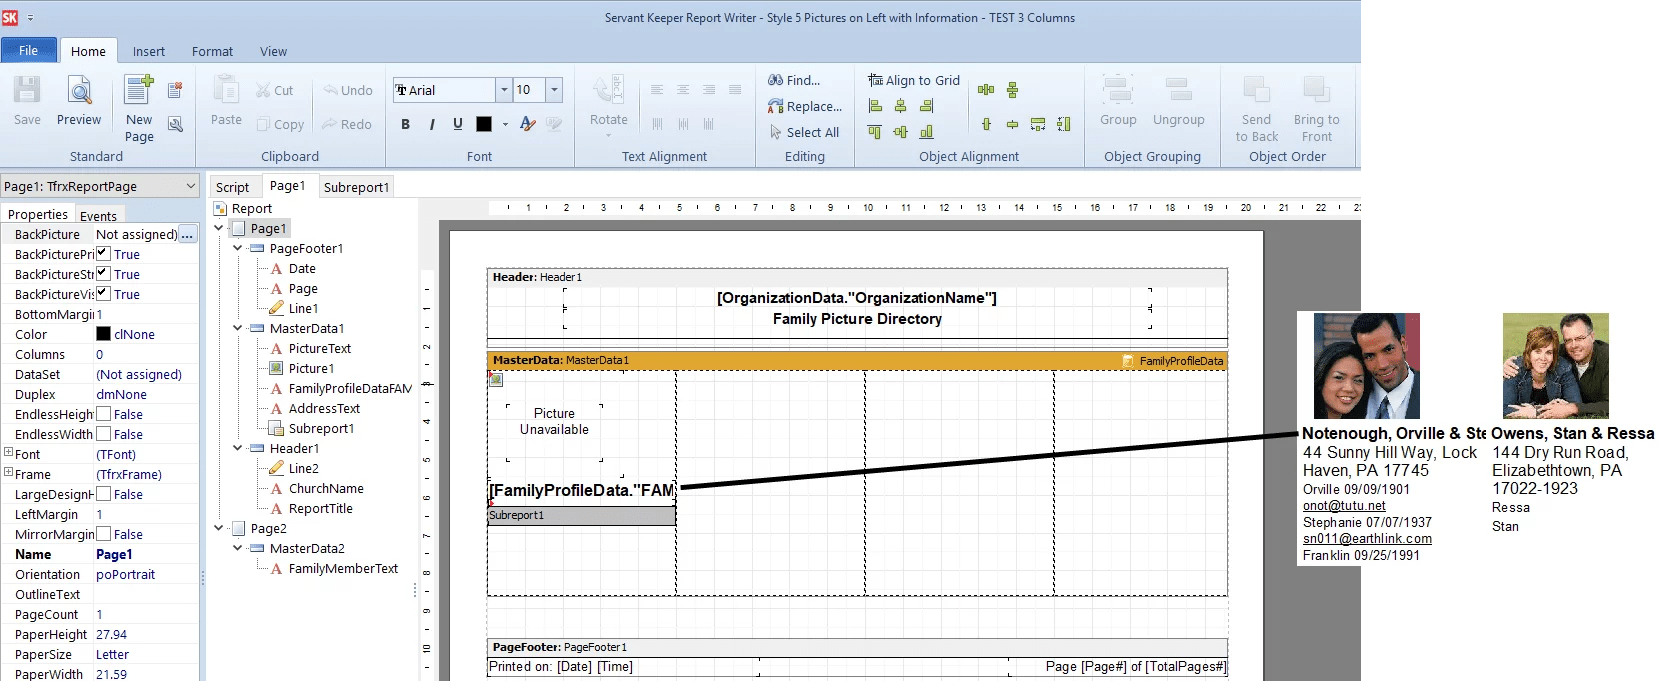Space objects equally horizontally
Viewport: 1664px width, 681px height.
pyautogui.click(x=986, y=90)
